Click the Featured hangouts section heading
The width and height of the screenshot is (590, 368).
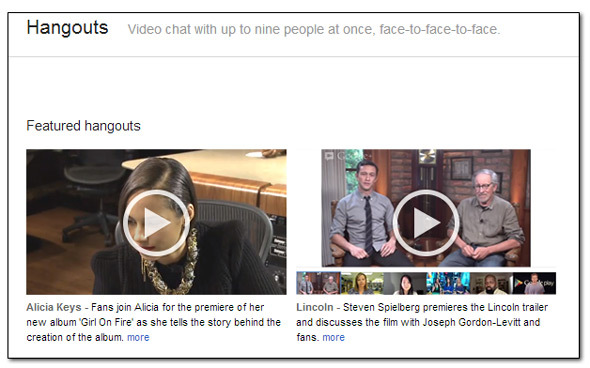point(84,126)
